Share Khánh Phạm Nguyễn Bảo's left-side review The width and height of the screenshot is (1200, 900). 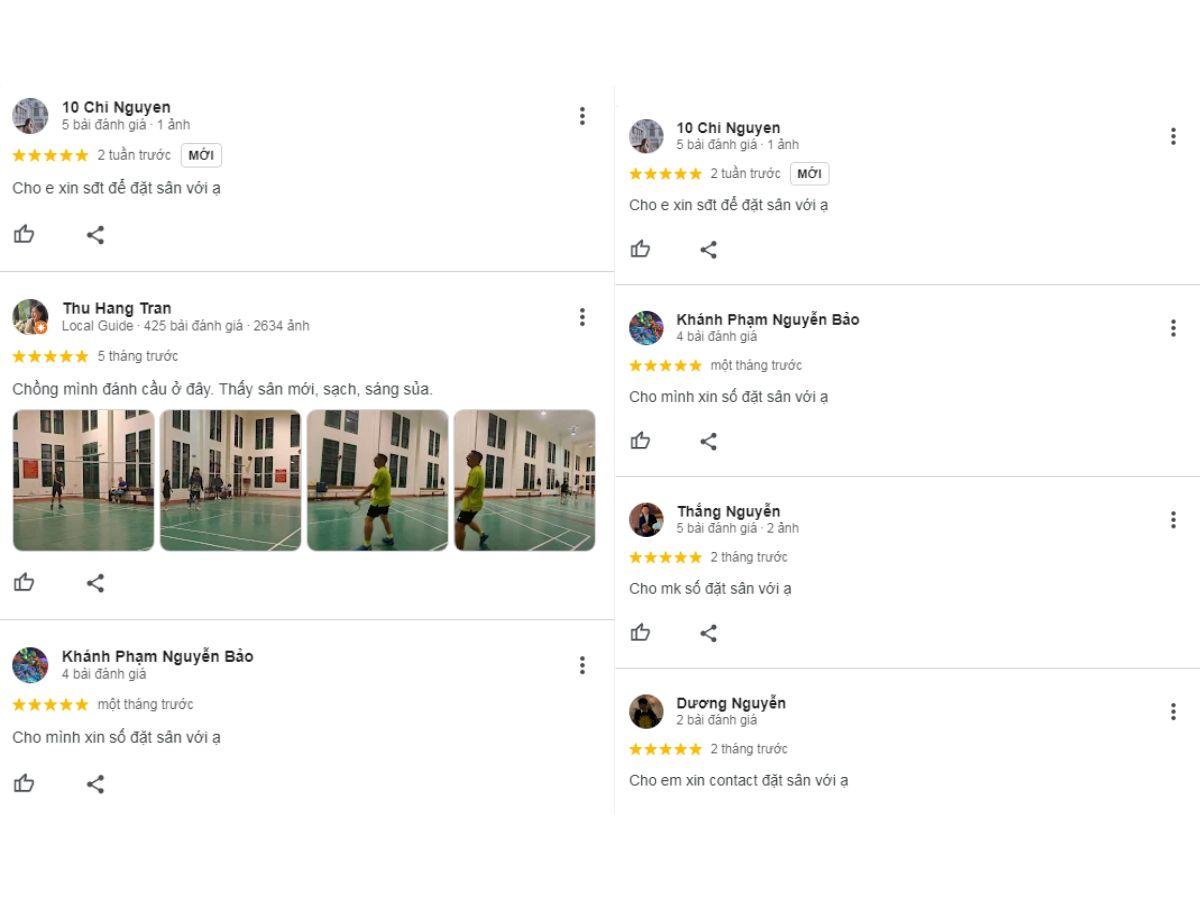[95, 784]
